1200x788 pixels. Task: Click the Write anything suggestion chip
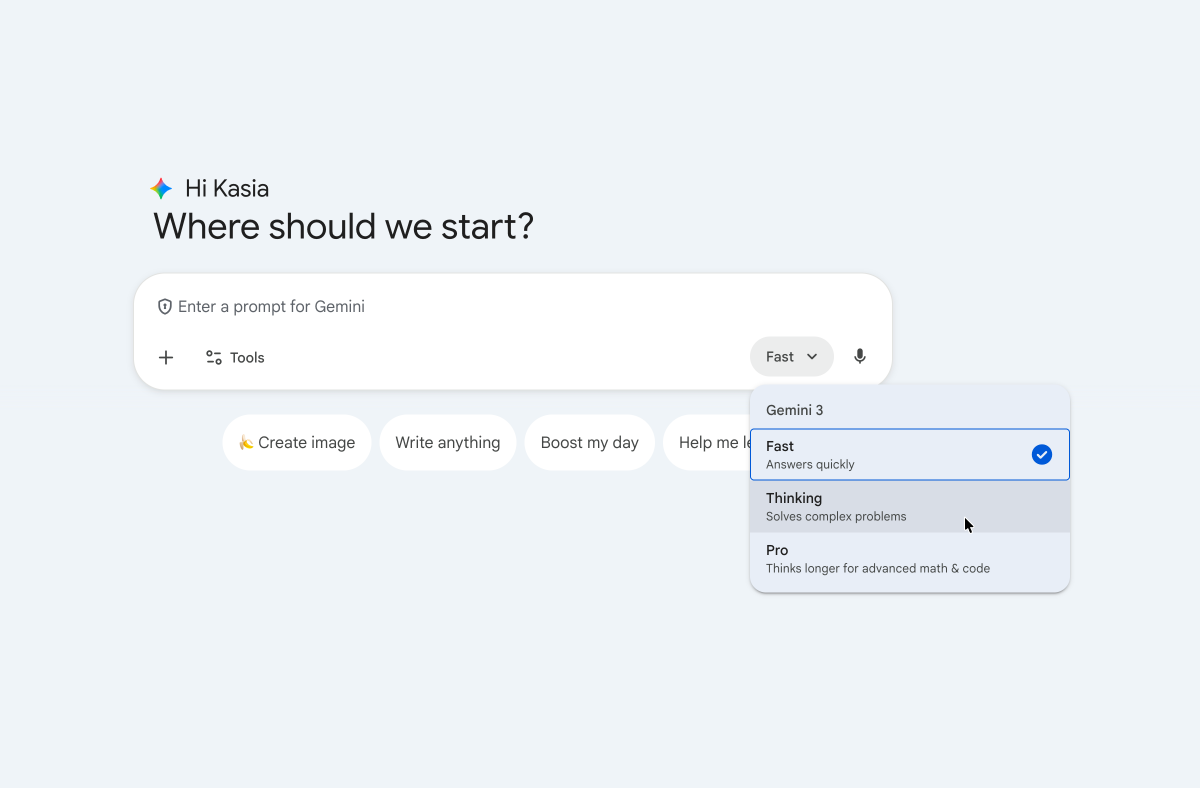448,442
